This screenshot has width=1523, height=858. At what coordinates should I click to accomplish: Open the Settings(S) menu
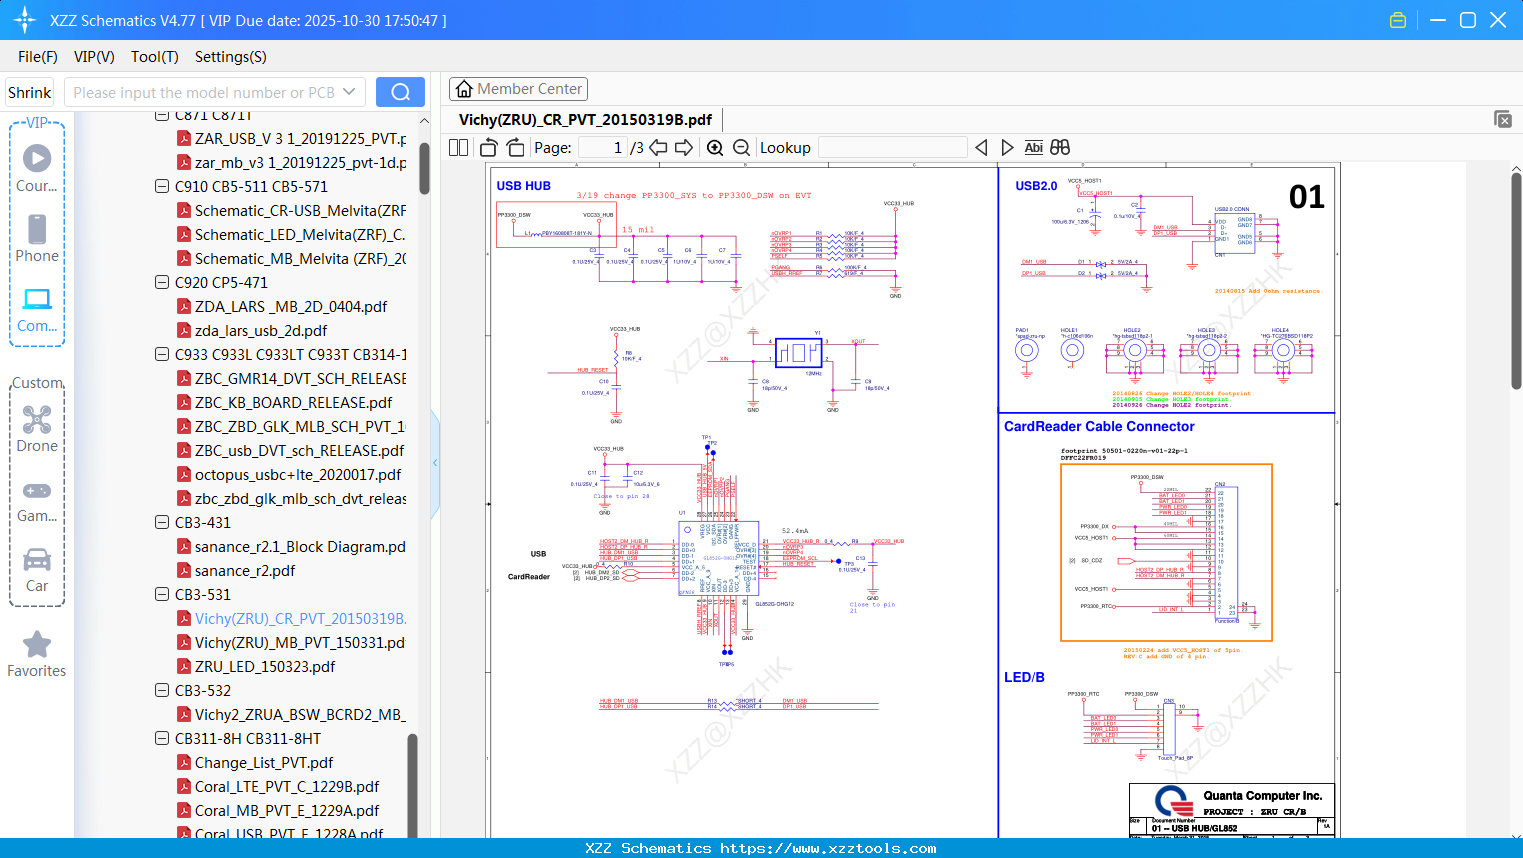pyautogui.click(x=230, y=57)
